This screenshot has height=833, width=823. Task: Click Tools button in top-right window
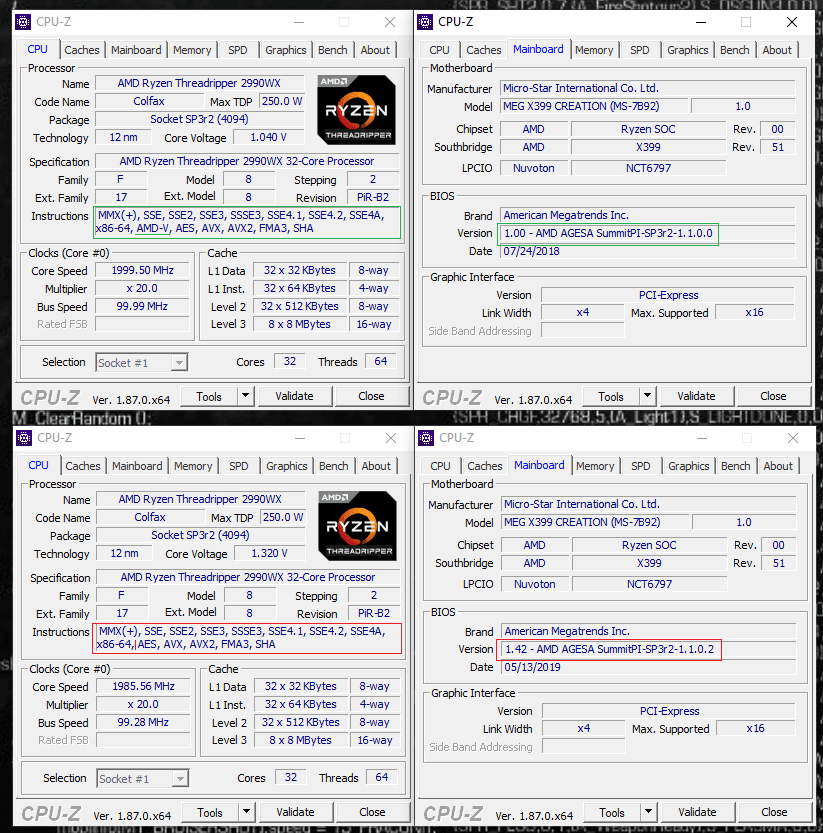pyautogui.click(x=611, y=396)
